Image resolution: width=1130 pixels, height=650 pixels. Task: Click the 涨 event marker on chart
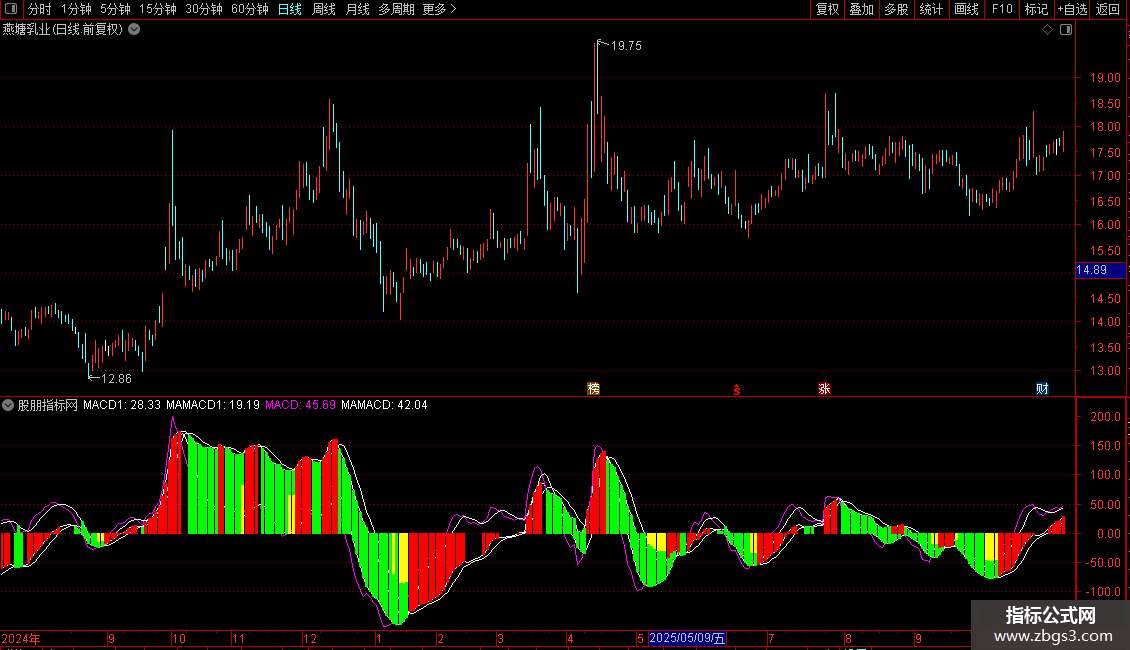pyautogui.click(x=824, y=388)
